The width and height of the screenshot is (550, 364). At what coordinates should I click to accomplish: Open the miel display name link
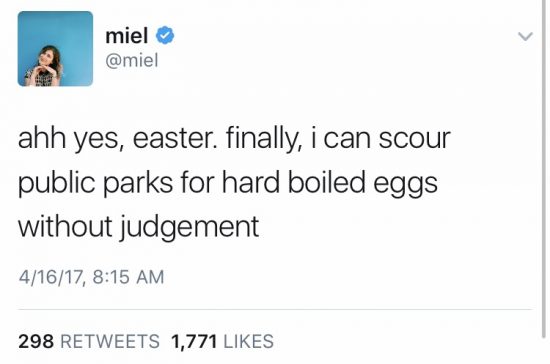pos(127,35)
